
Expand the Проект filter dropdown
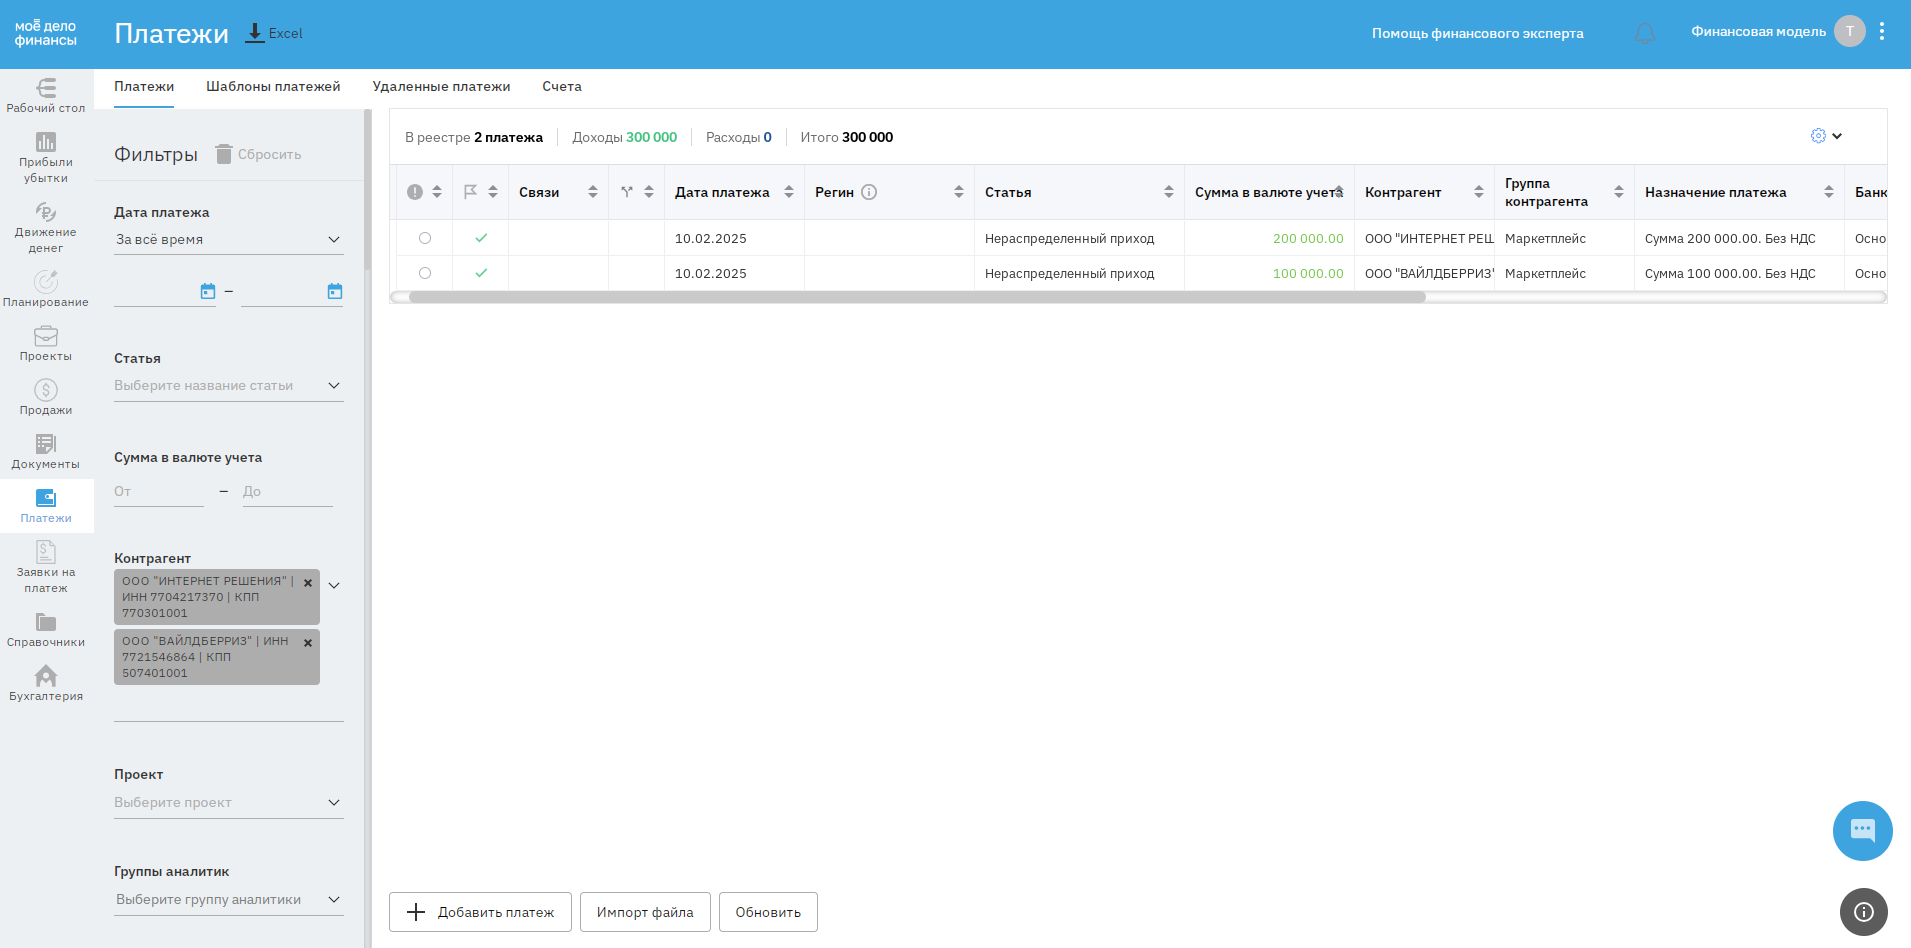(x=334, y=803)
